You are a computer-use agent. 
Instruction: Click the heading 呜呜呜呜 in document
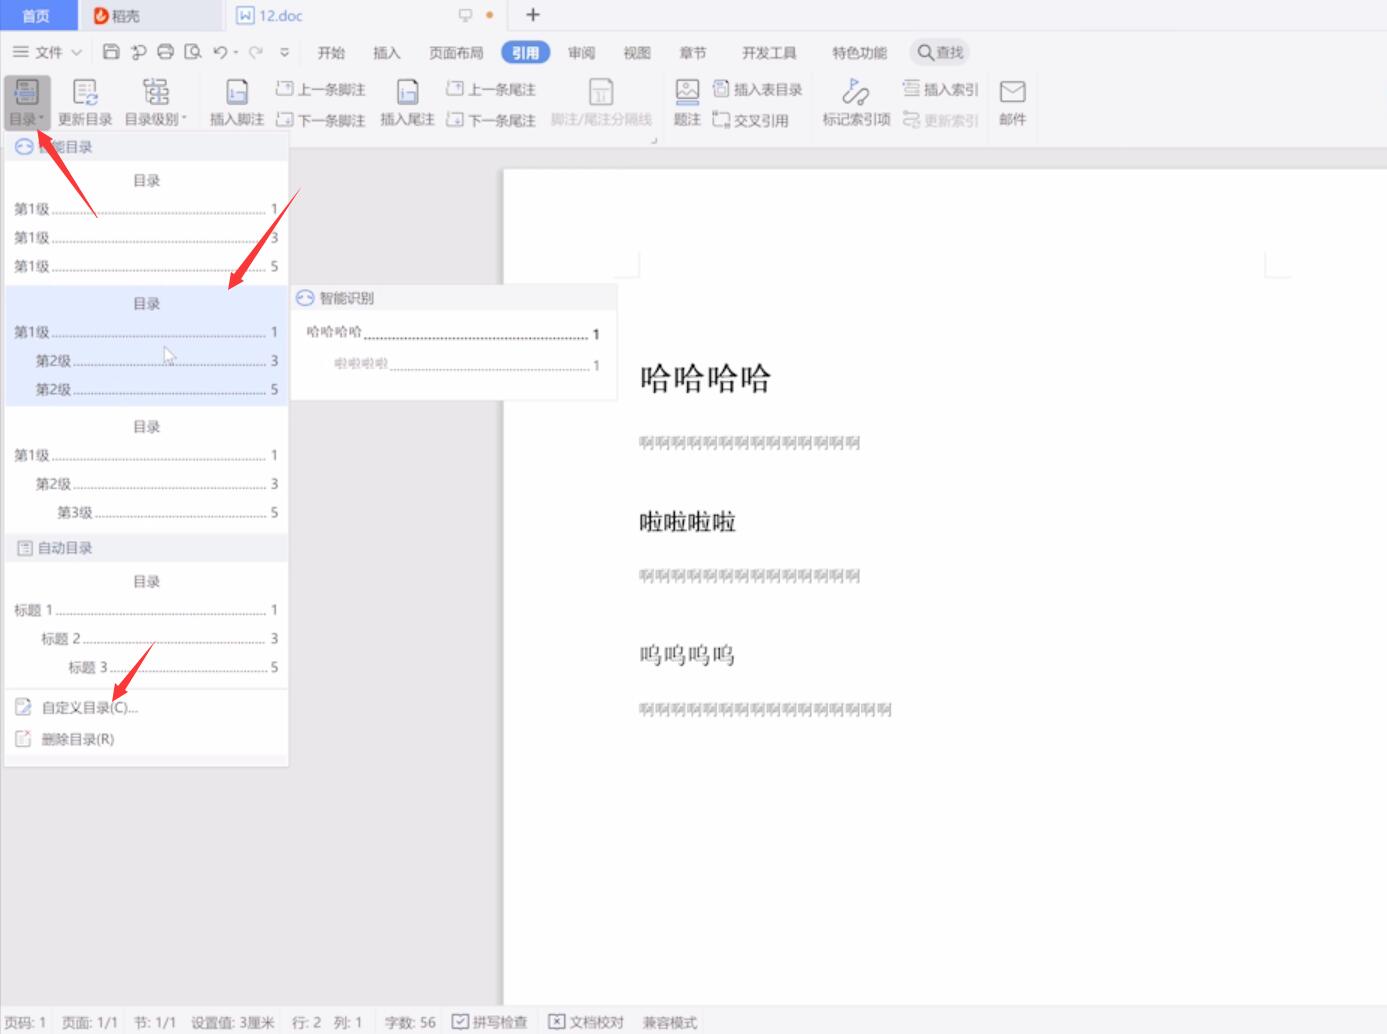pos(688,655)
